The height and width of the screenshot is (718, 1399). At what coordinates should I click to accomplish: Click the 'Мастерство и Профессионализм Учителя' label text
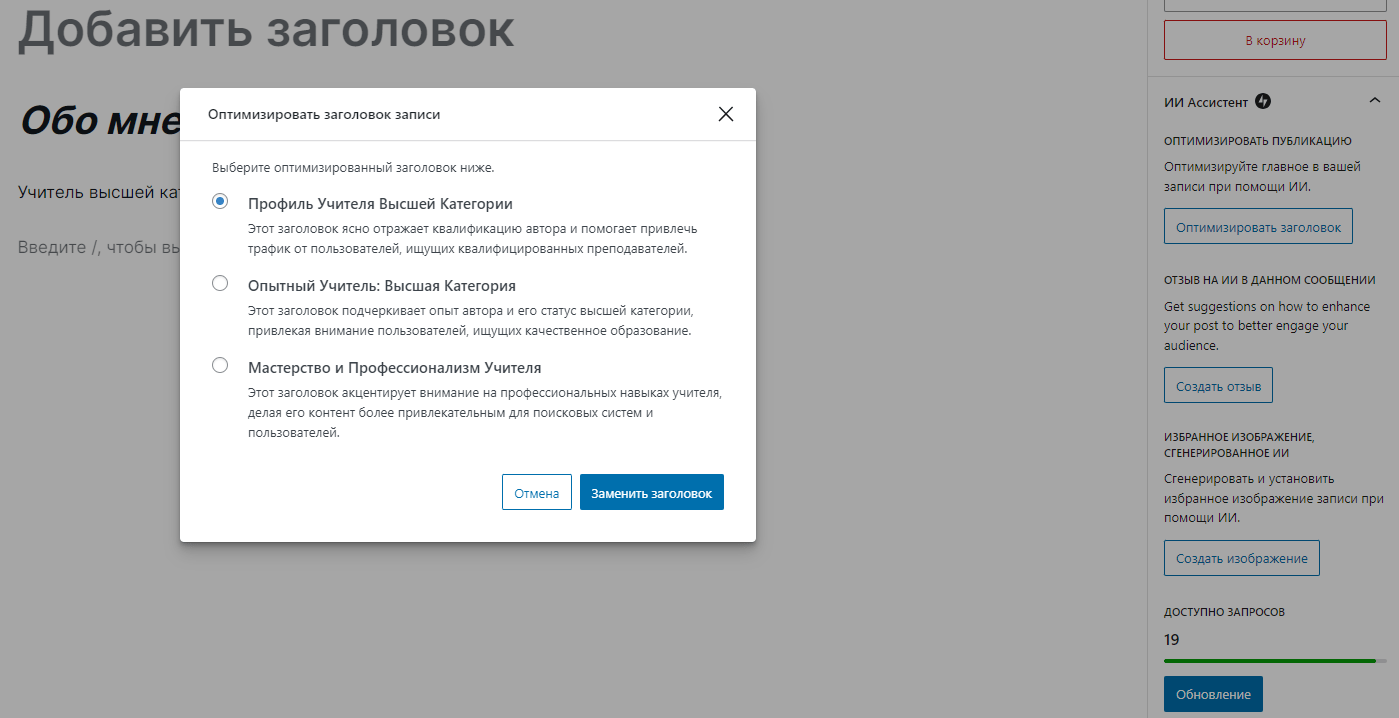point(394,367)
